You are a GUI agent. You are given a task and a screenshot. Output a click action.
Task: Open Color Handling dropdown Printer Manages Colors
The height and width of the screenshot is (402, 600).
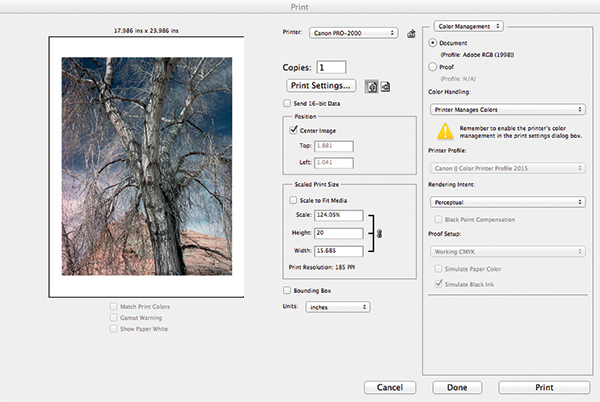point(508,109)
